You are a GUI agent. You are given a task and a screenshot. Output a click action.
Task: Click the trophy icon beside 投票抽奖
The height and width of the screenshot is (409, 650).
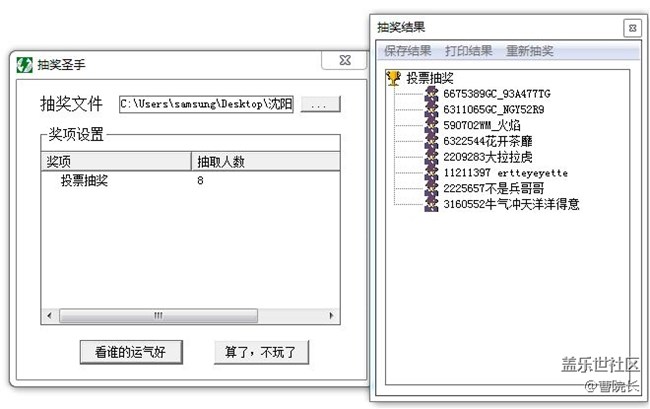[394, 78]
